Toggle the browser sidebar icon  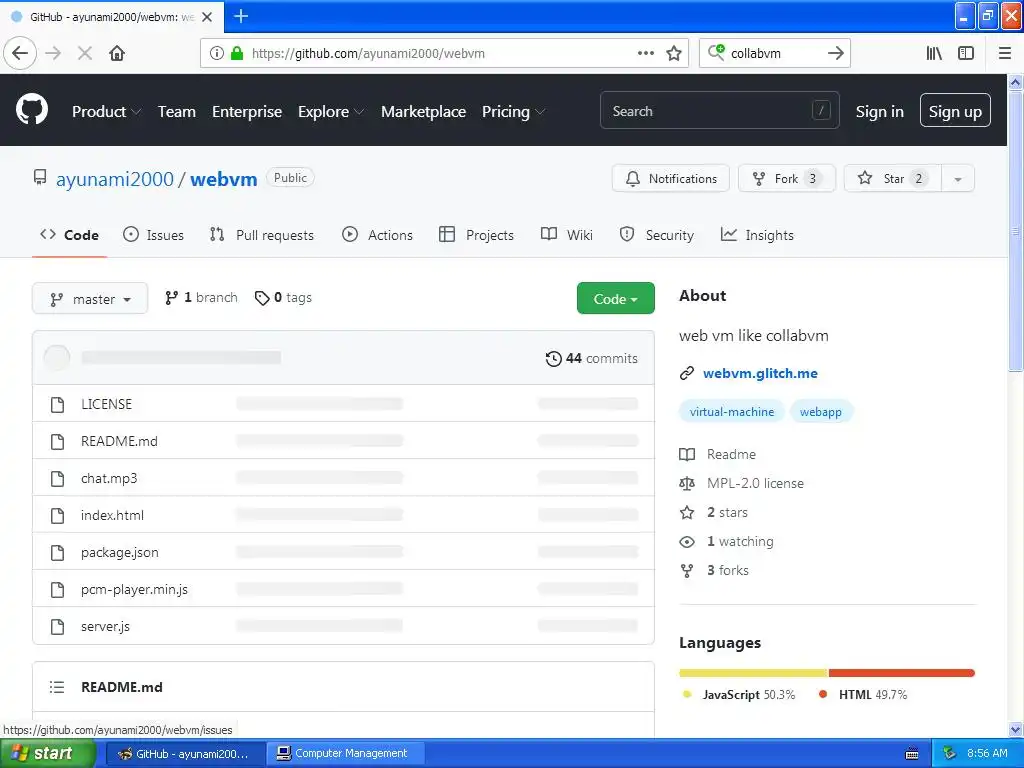coord(966,53)
